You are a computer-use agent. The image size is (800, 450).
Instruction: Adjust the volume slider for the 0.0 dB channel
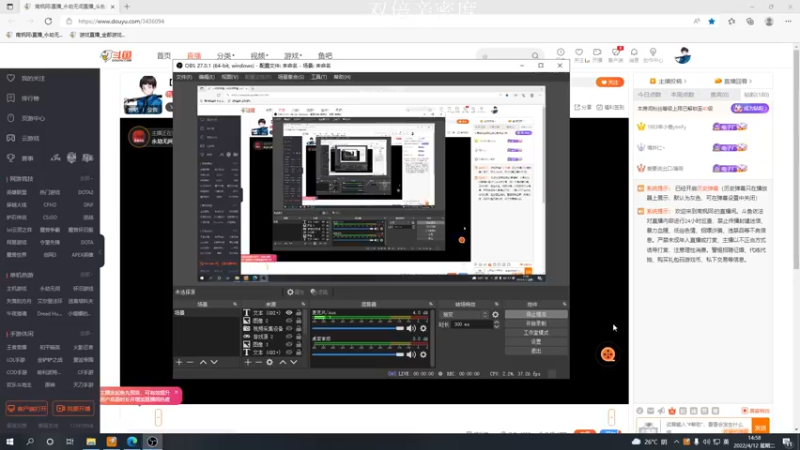click(358, 355)
